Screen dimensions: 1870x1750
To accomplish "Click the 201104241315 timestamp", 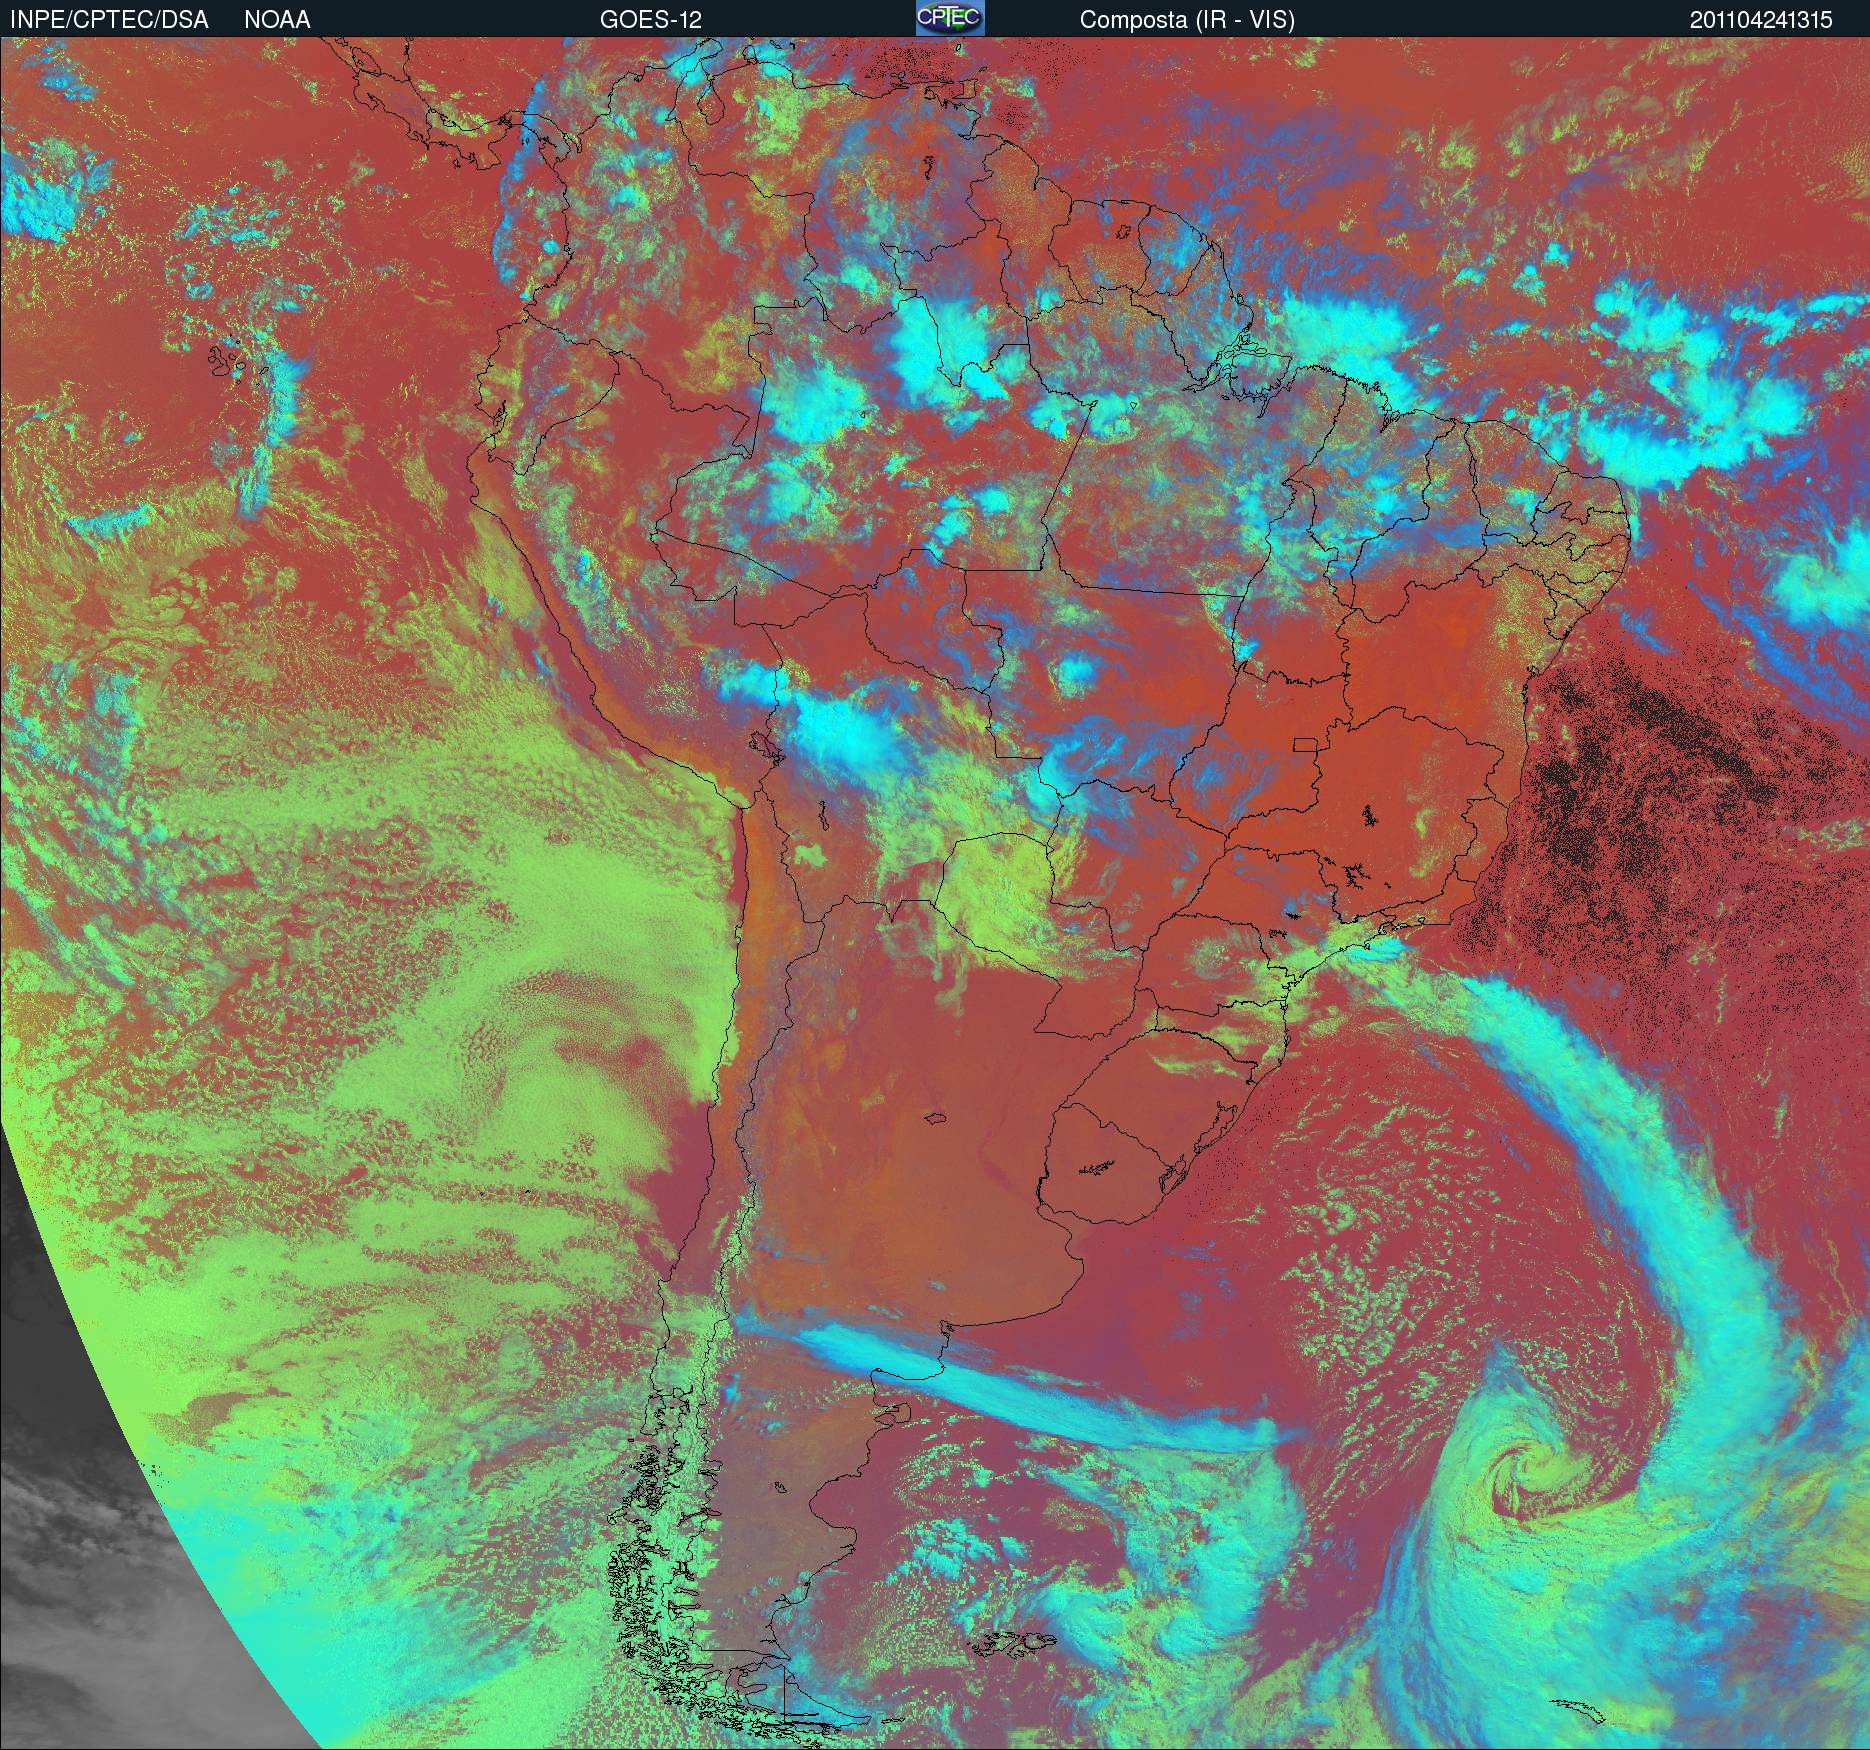I will pyautogui.click(x=1762, y=20).
